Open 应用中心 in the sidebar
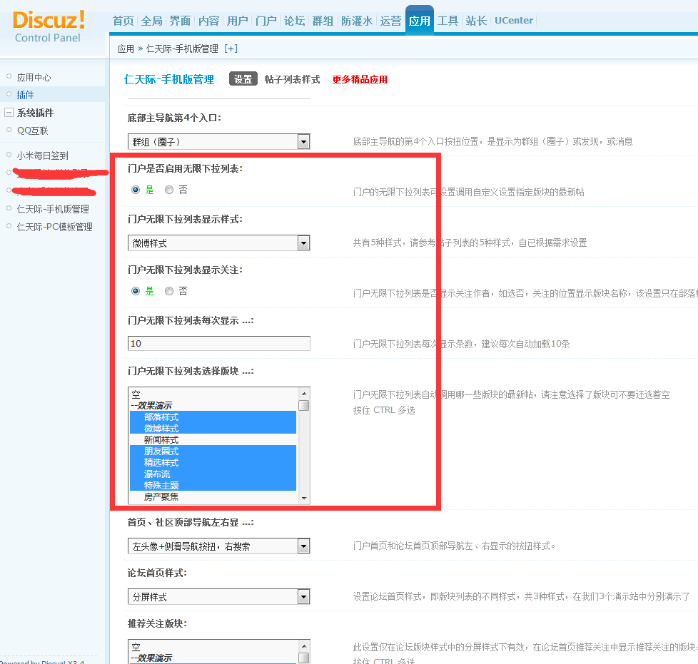 tap(34, 77)
